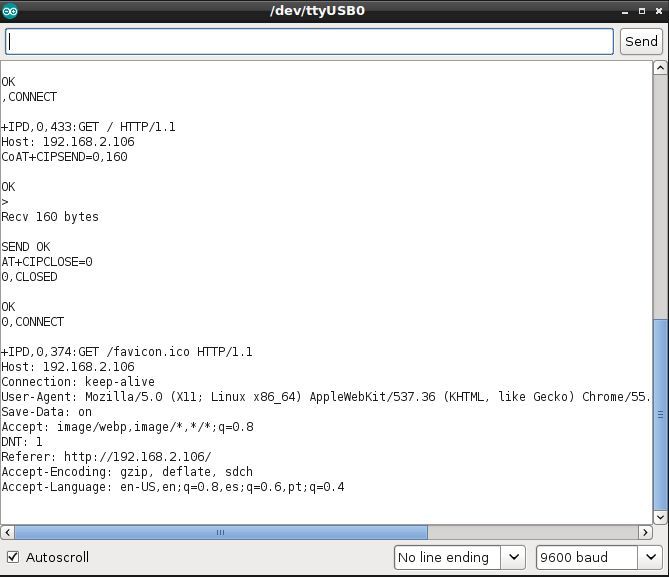Click the 'Referer: http://192.168.2.106/' line
Viewport: 669px width, 578px height.
tap(106, 457)
